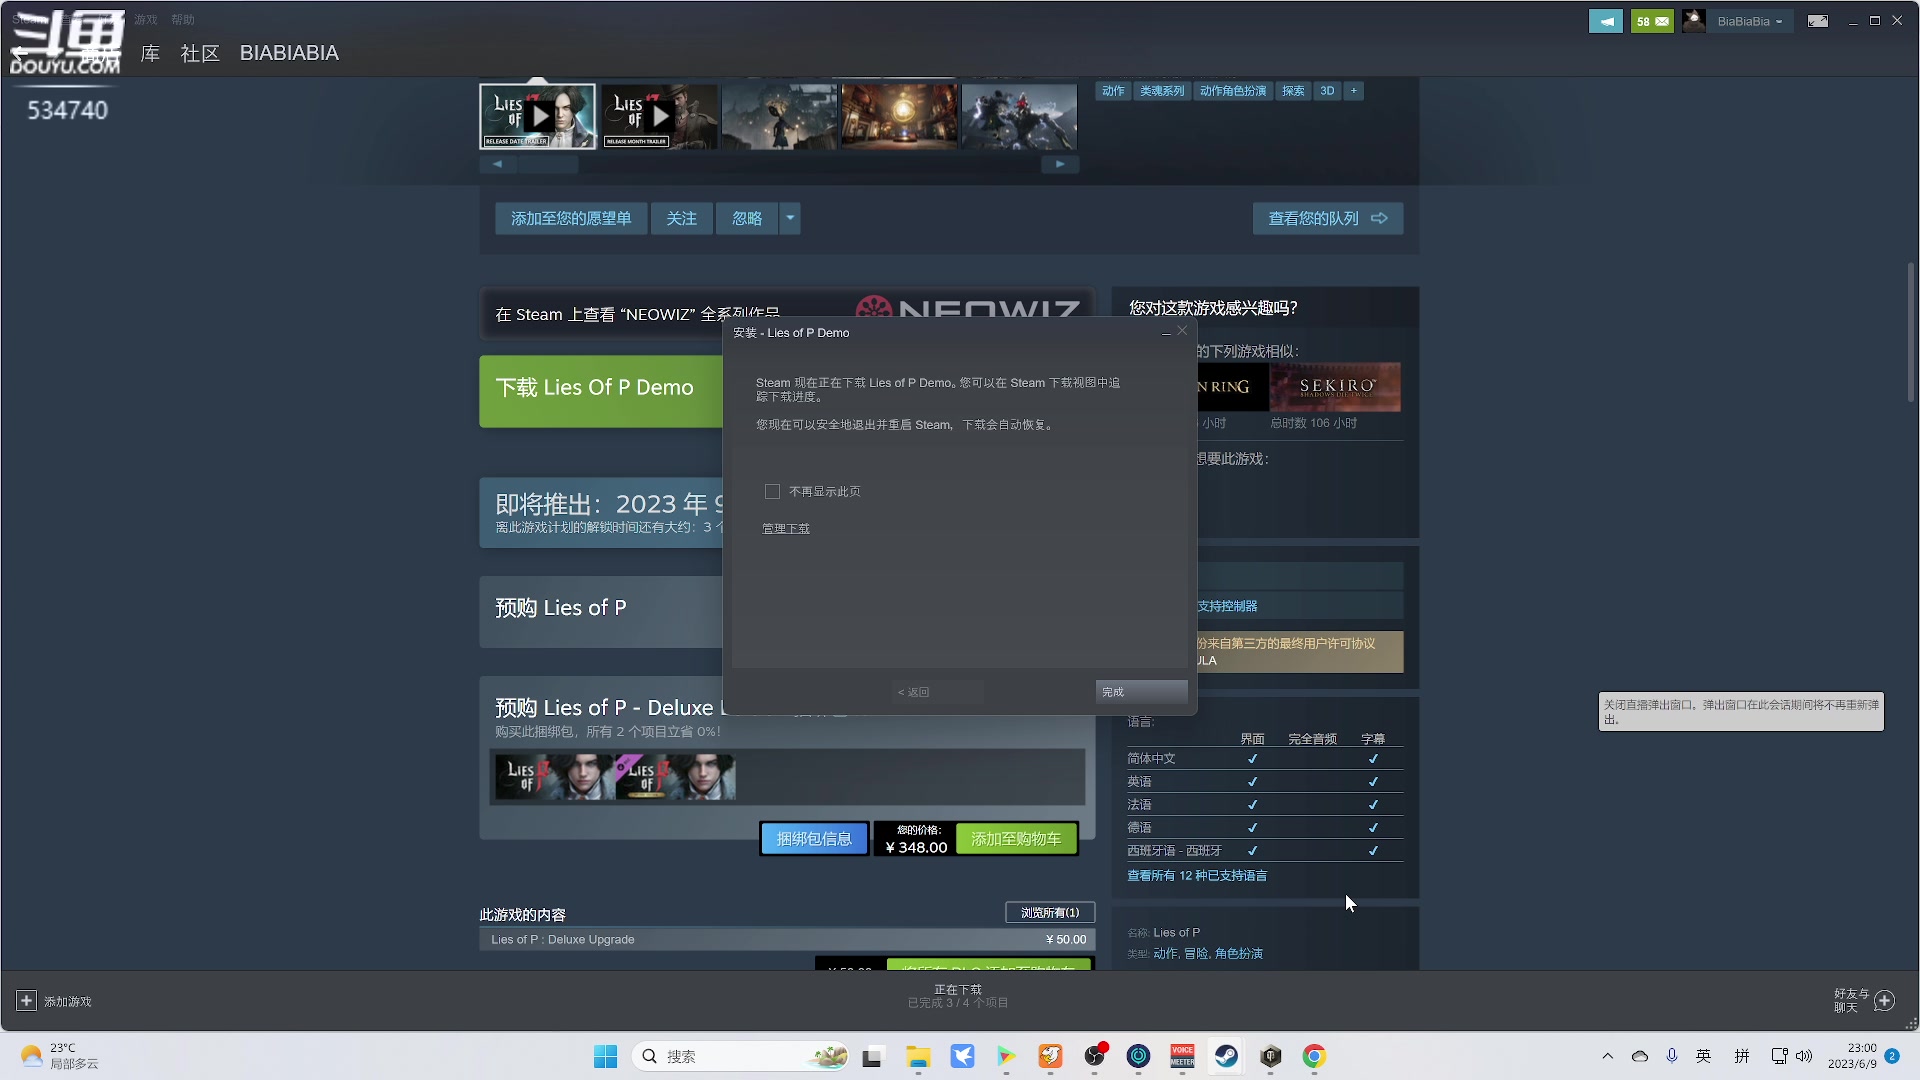Click the 忽略 button
Screen dimensions: 1920x1080
click(x=747, y=218)
